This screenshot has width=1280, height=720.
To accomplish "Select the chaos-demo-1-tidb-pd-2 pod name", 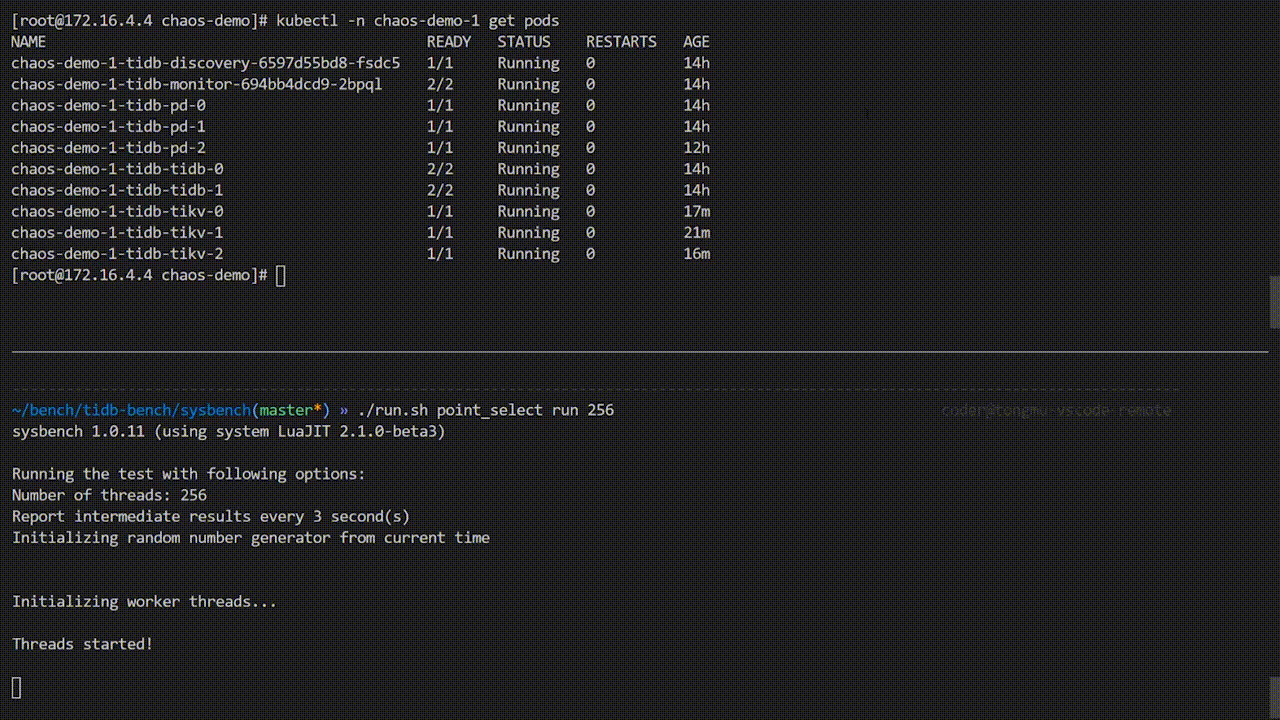I will pyautogui.click(x=108, y=147).
